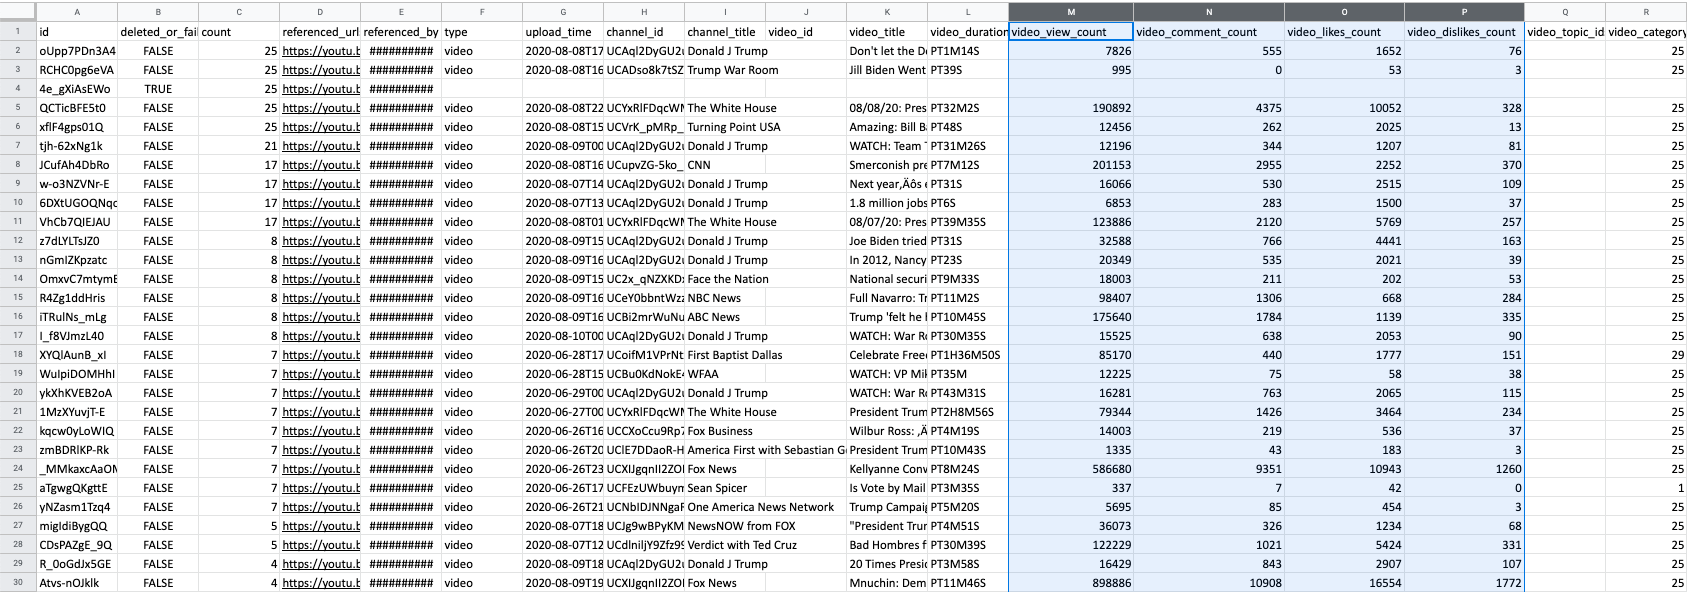Select the video_view_count header cell
The width and height of the screenshot is (1687, 592).
pos(1070,32)
